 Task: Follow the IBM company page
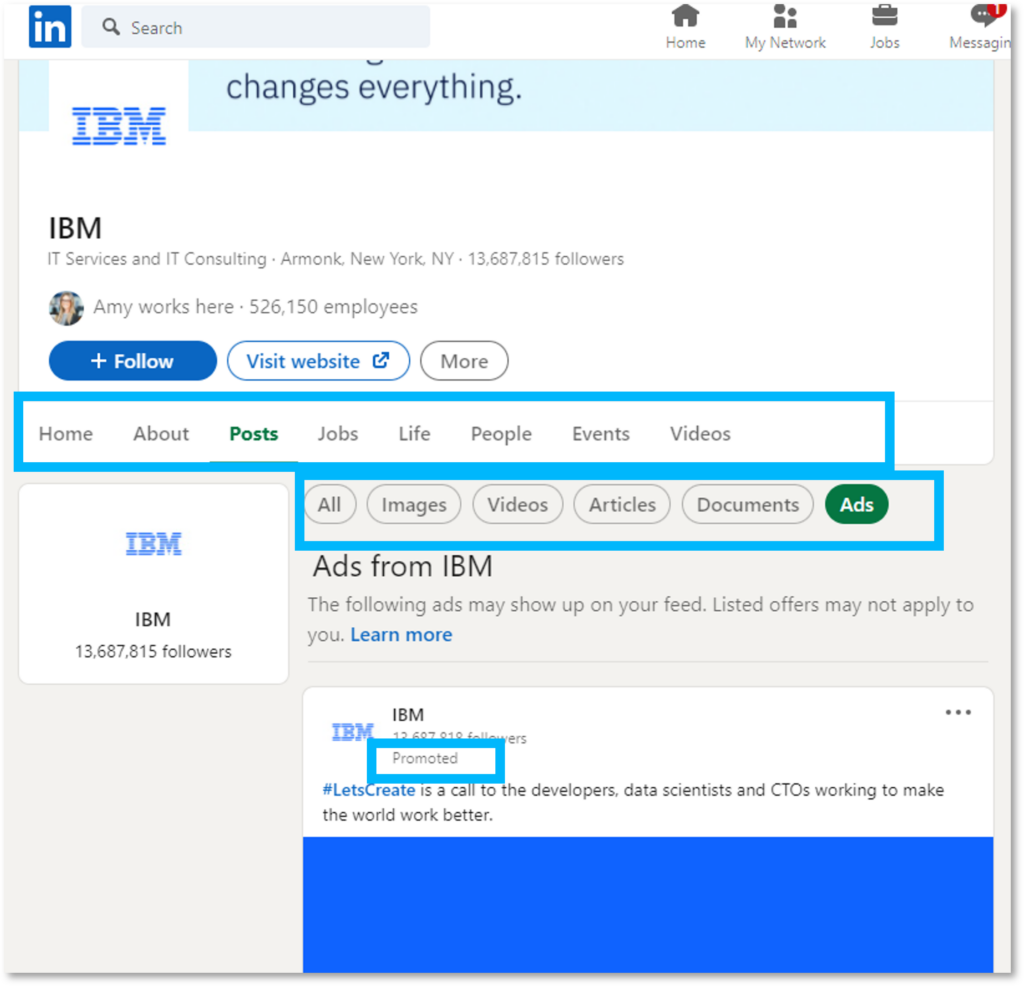(x=133, y=361)
